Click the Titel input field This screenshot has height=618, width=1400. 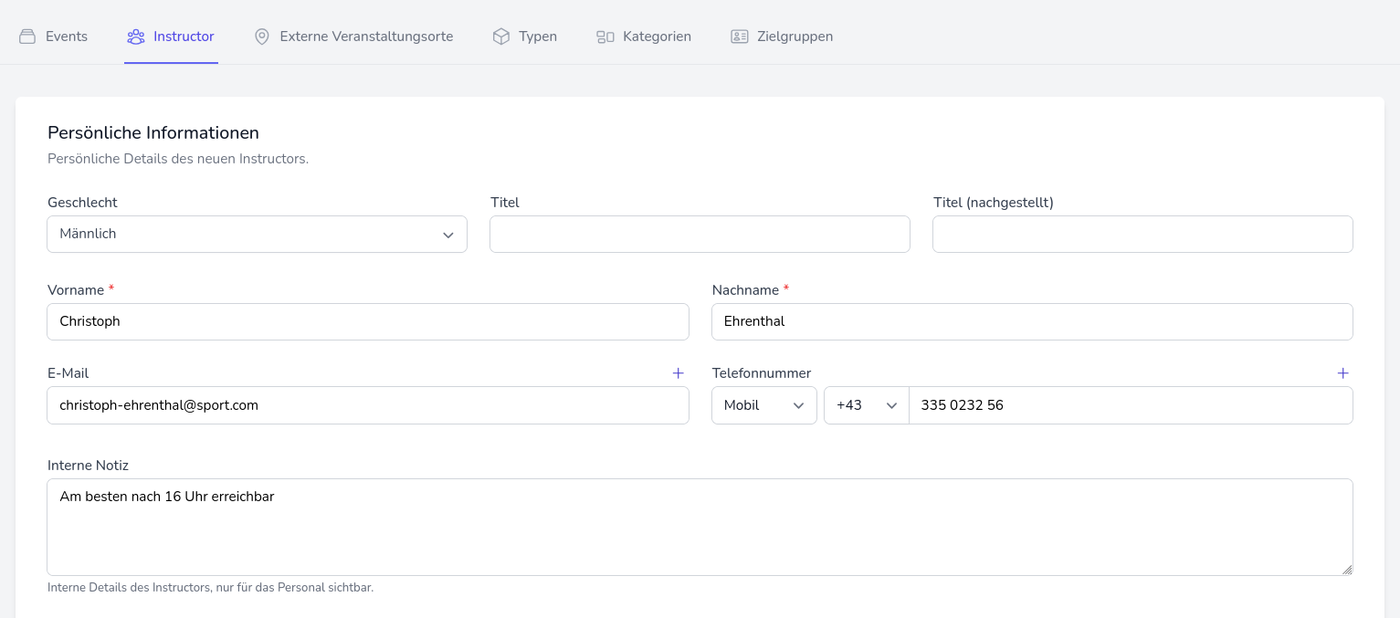click(x=699, y=234)
